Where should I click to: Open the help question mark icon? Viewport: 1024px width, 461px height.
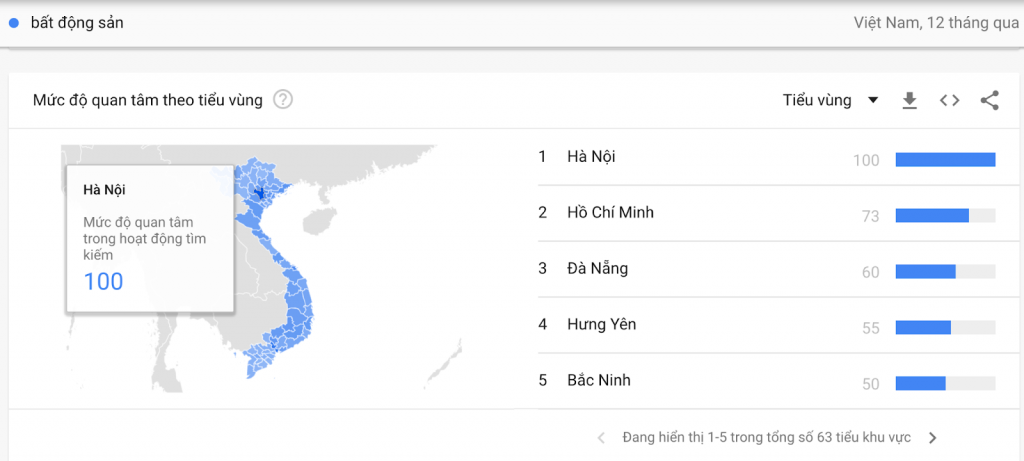coord(283,100)
